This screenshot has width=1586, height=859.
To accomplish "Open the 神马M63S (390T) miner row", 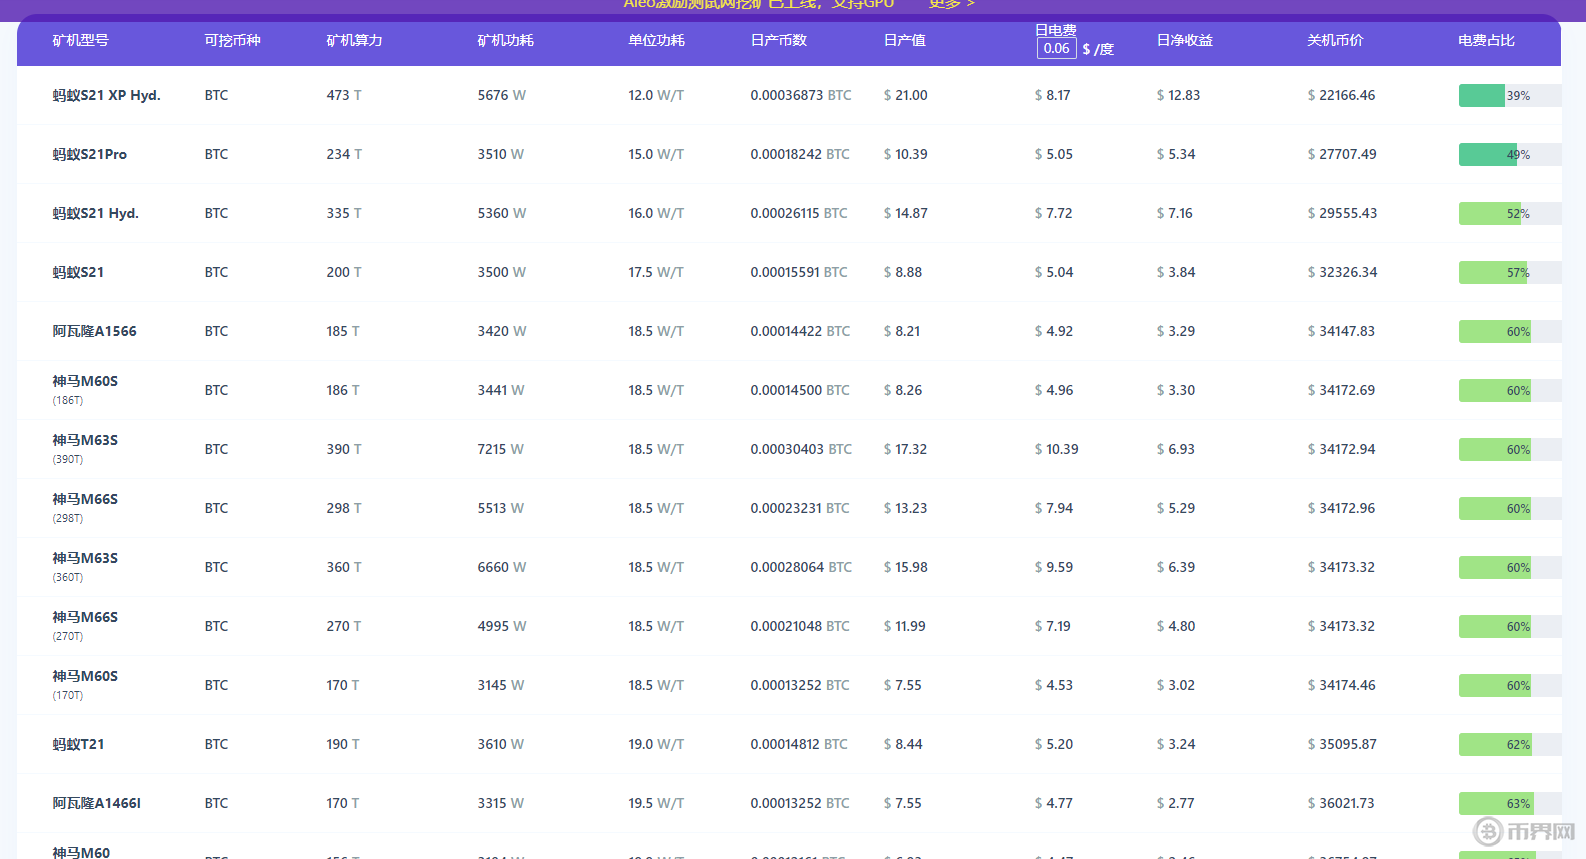I will (x=85, y=441).
